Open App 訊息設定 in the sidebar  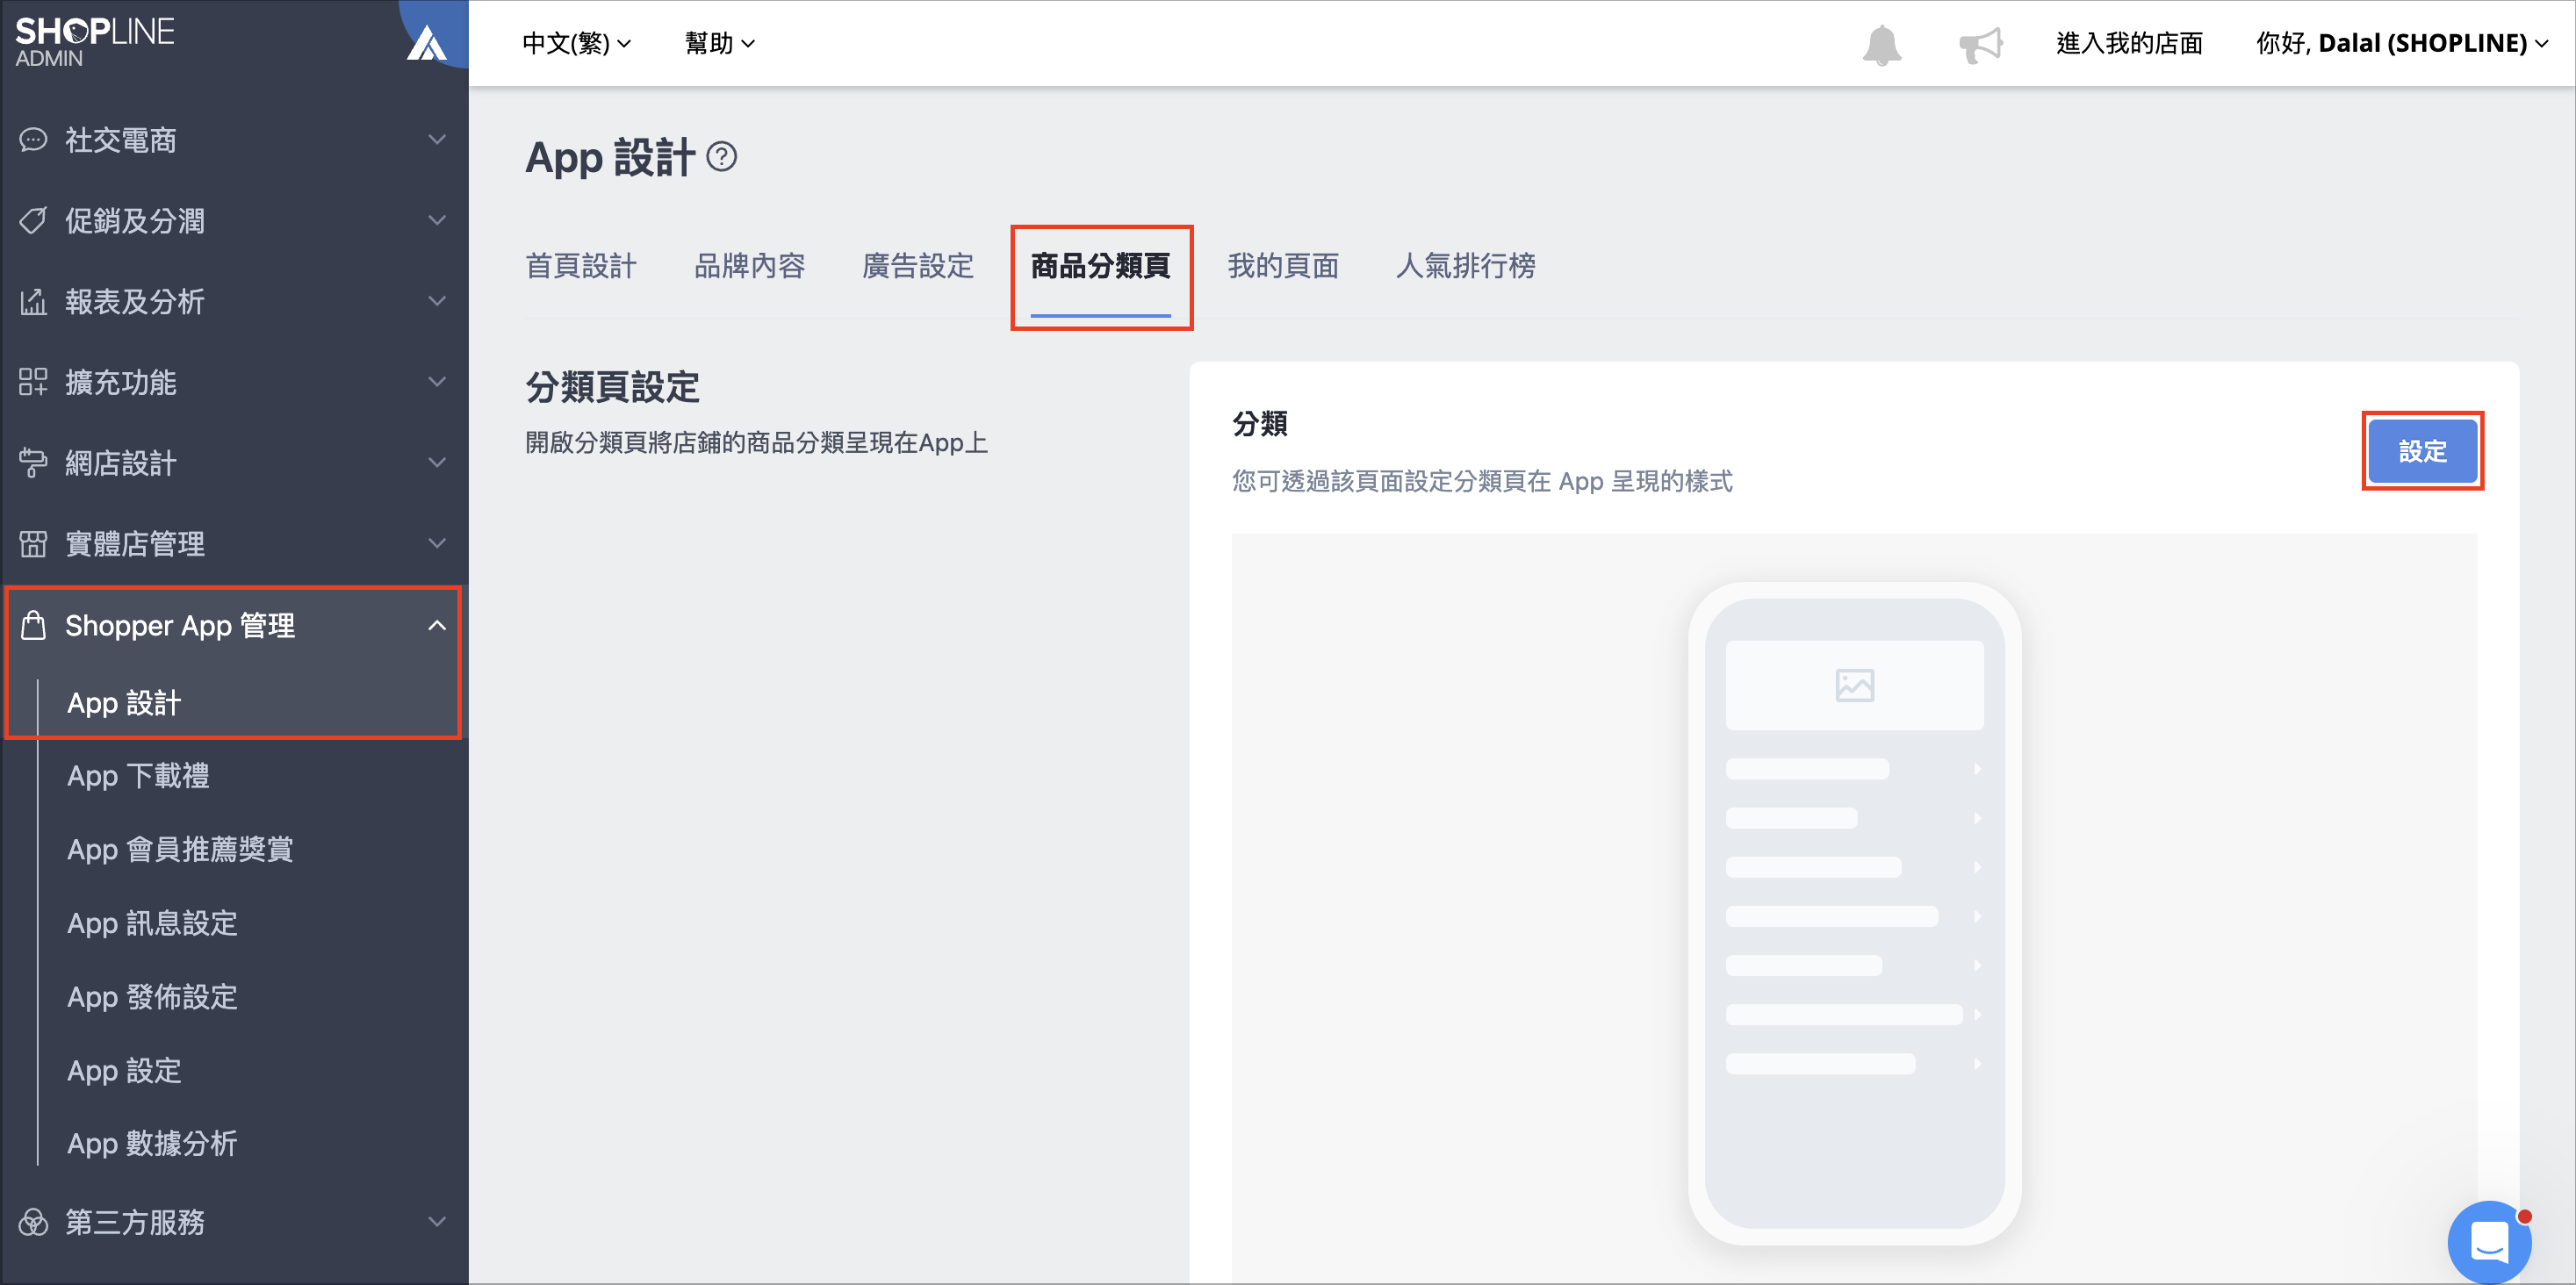click(x=152, y=923)
